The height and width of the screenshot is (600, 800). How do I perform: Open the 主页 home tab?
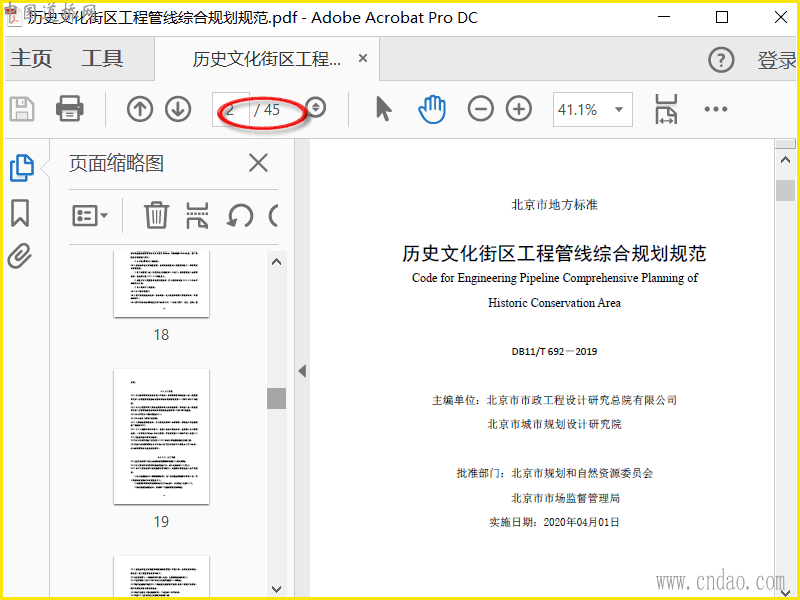point(32,58)
